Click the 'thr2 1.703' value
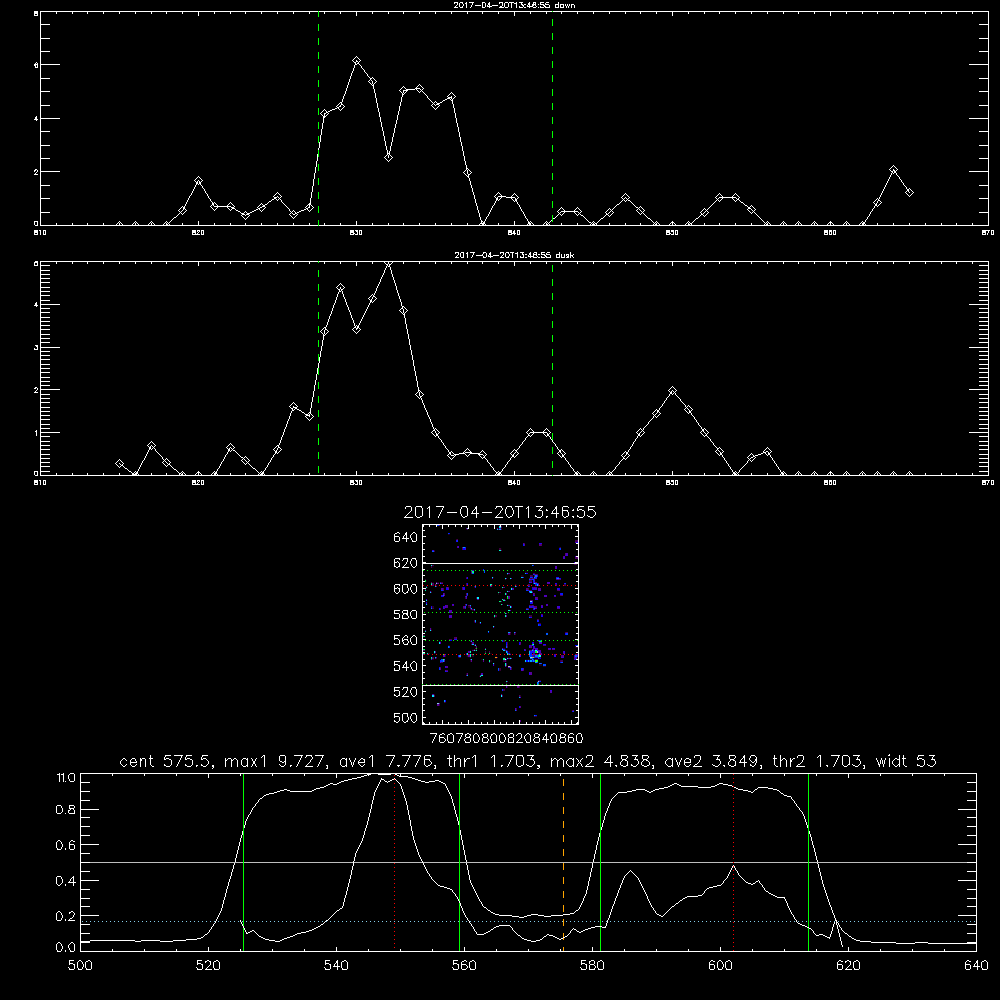 (x=817, y=761)
